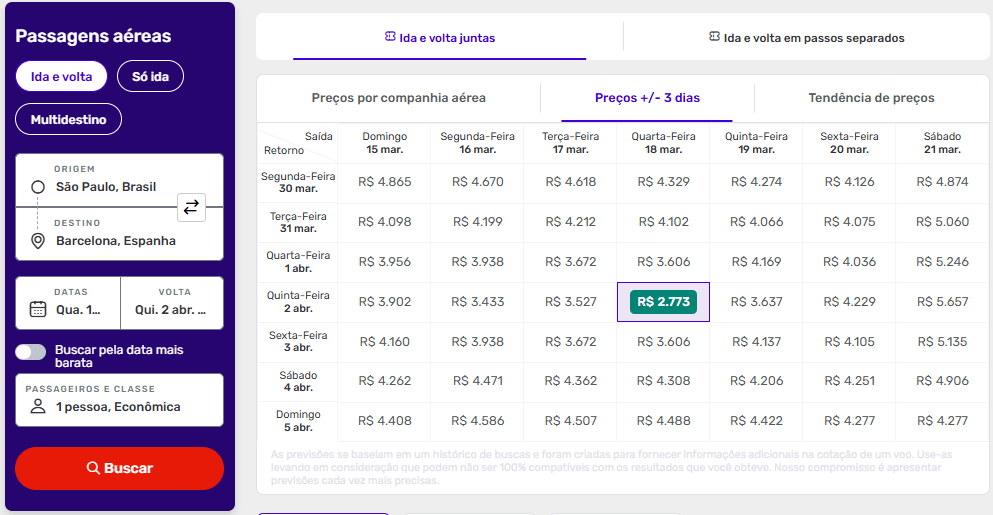This screenshot has width=993, height=515.
Task: Edit destination field Barcelona, Espanha
Action: (116, 241)
